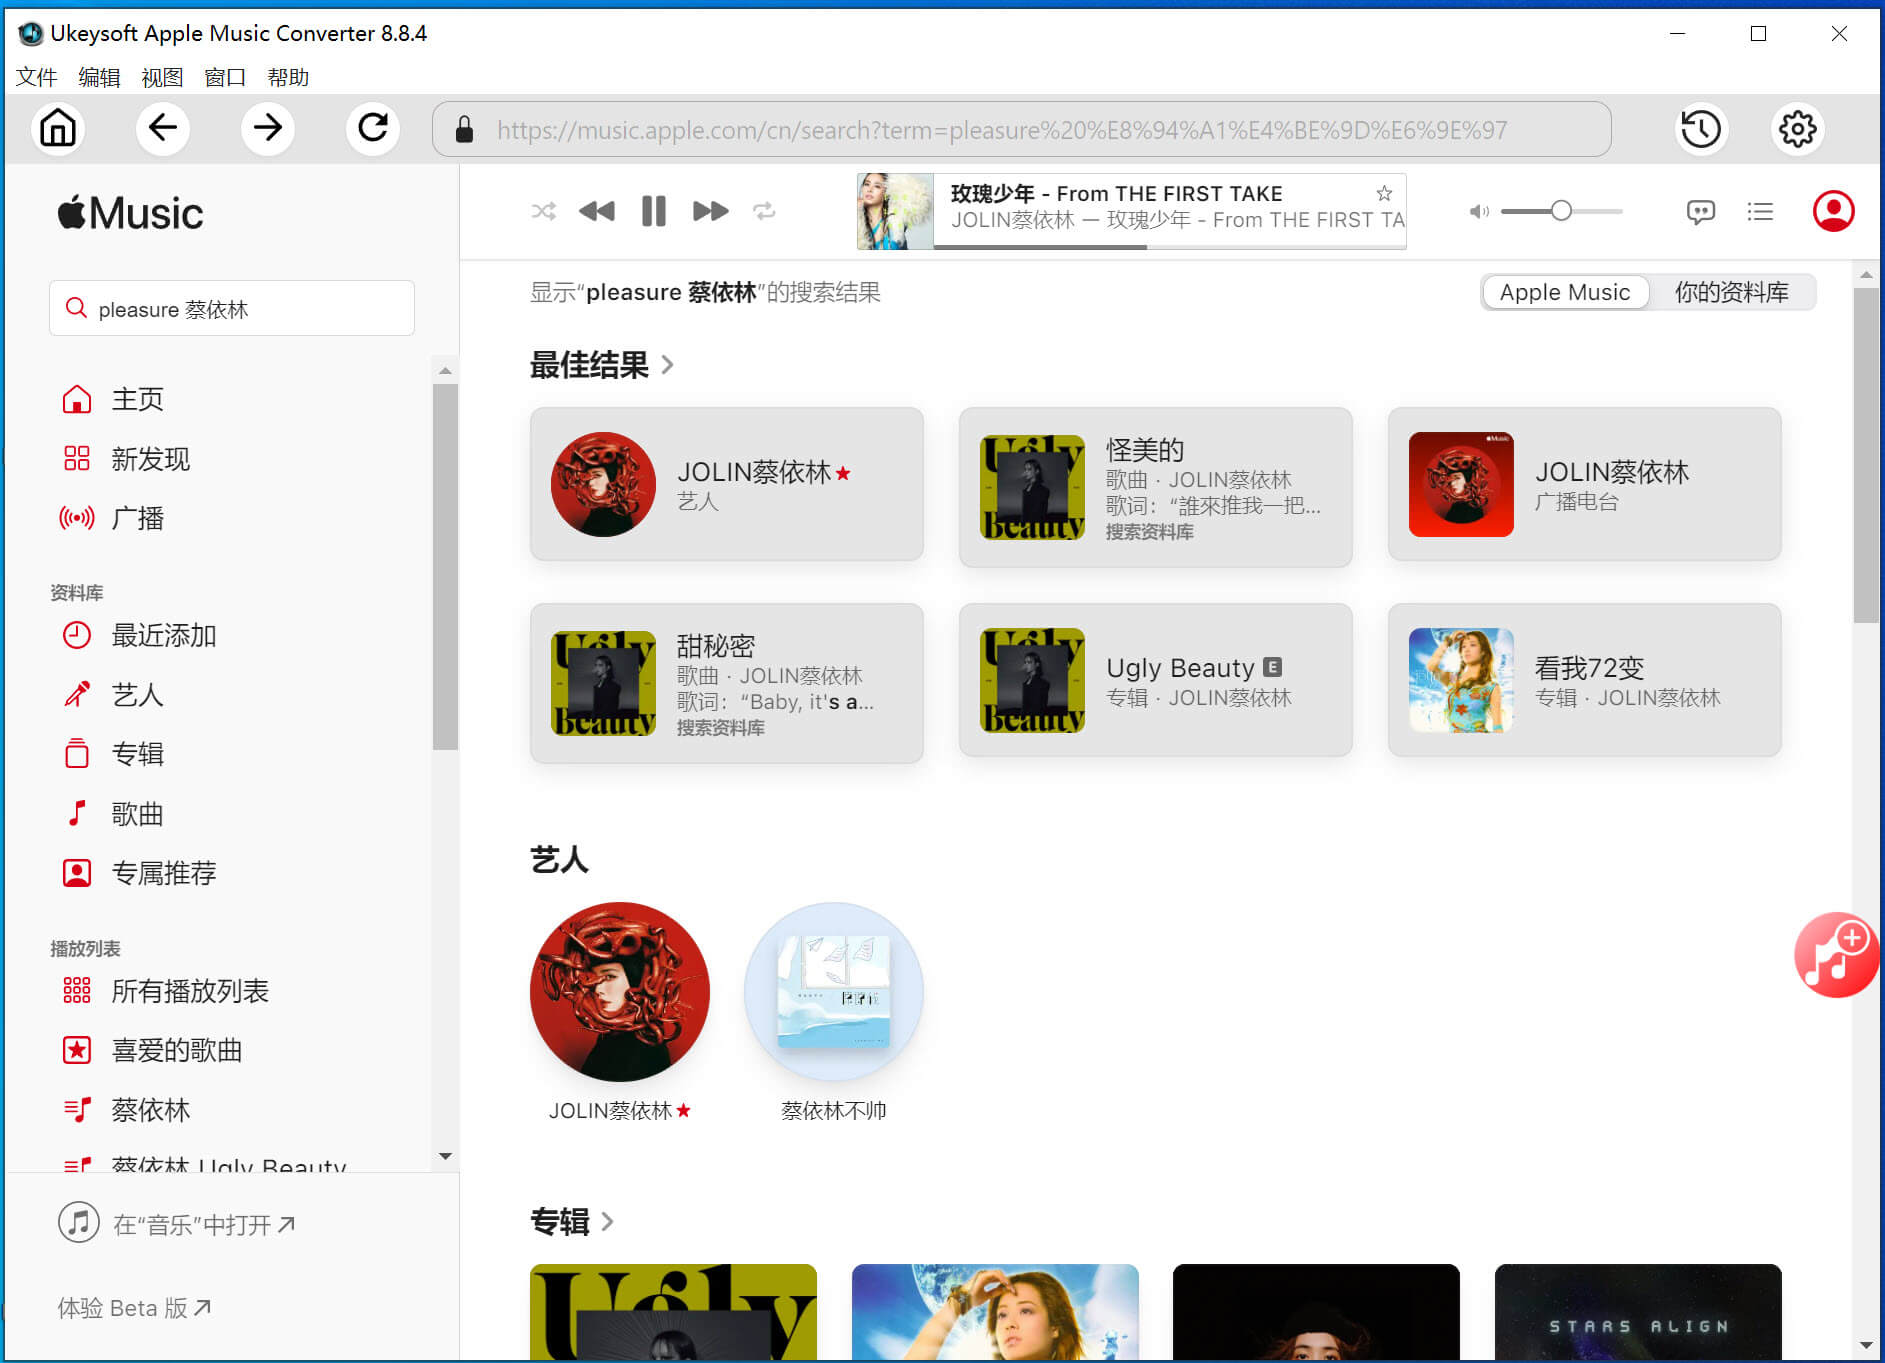
Task: Click the now playing album art thumbnail
Action: [895, 211]
